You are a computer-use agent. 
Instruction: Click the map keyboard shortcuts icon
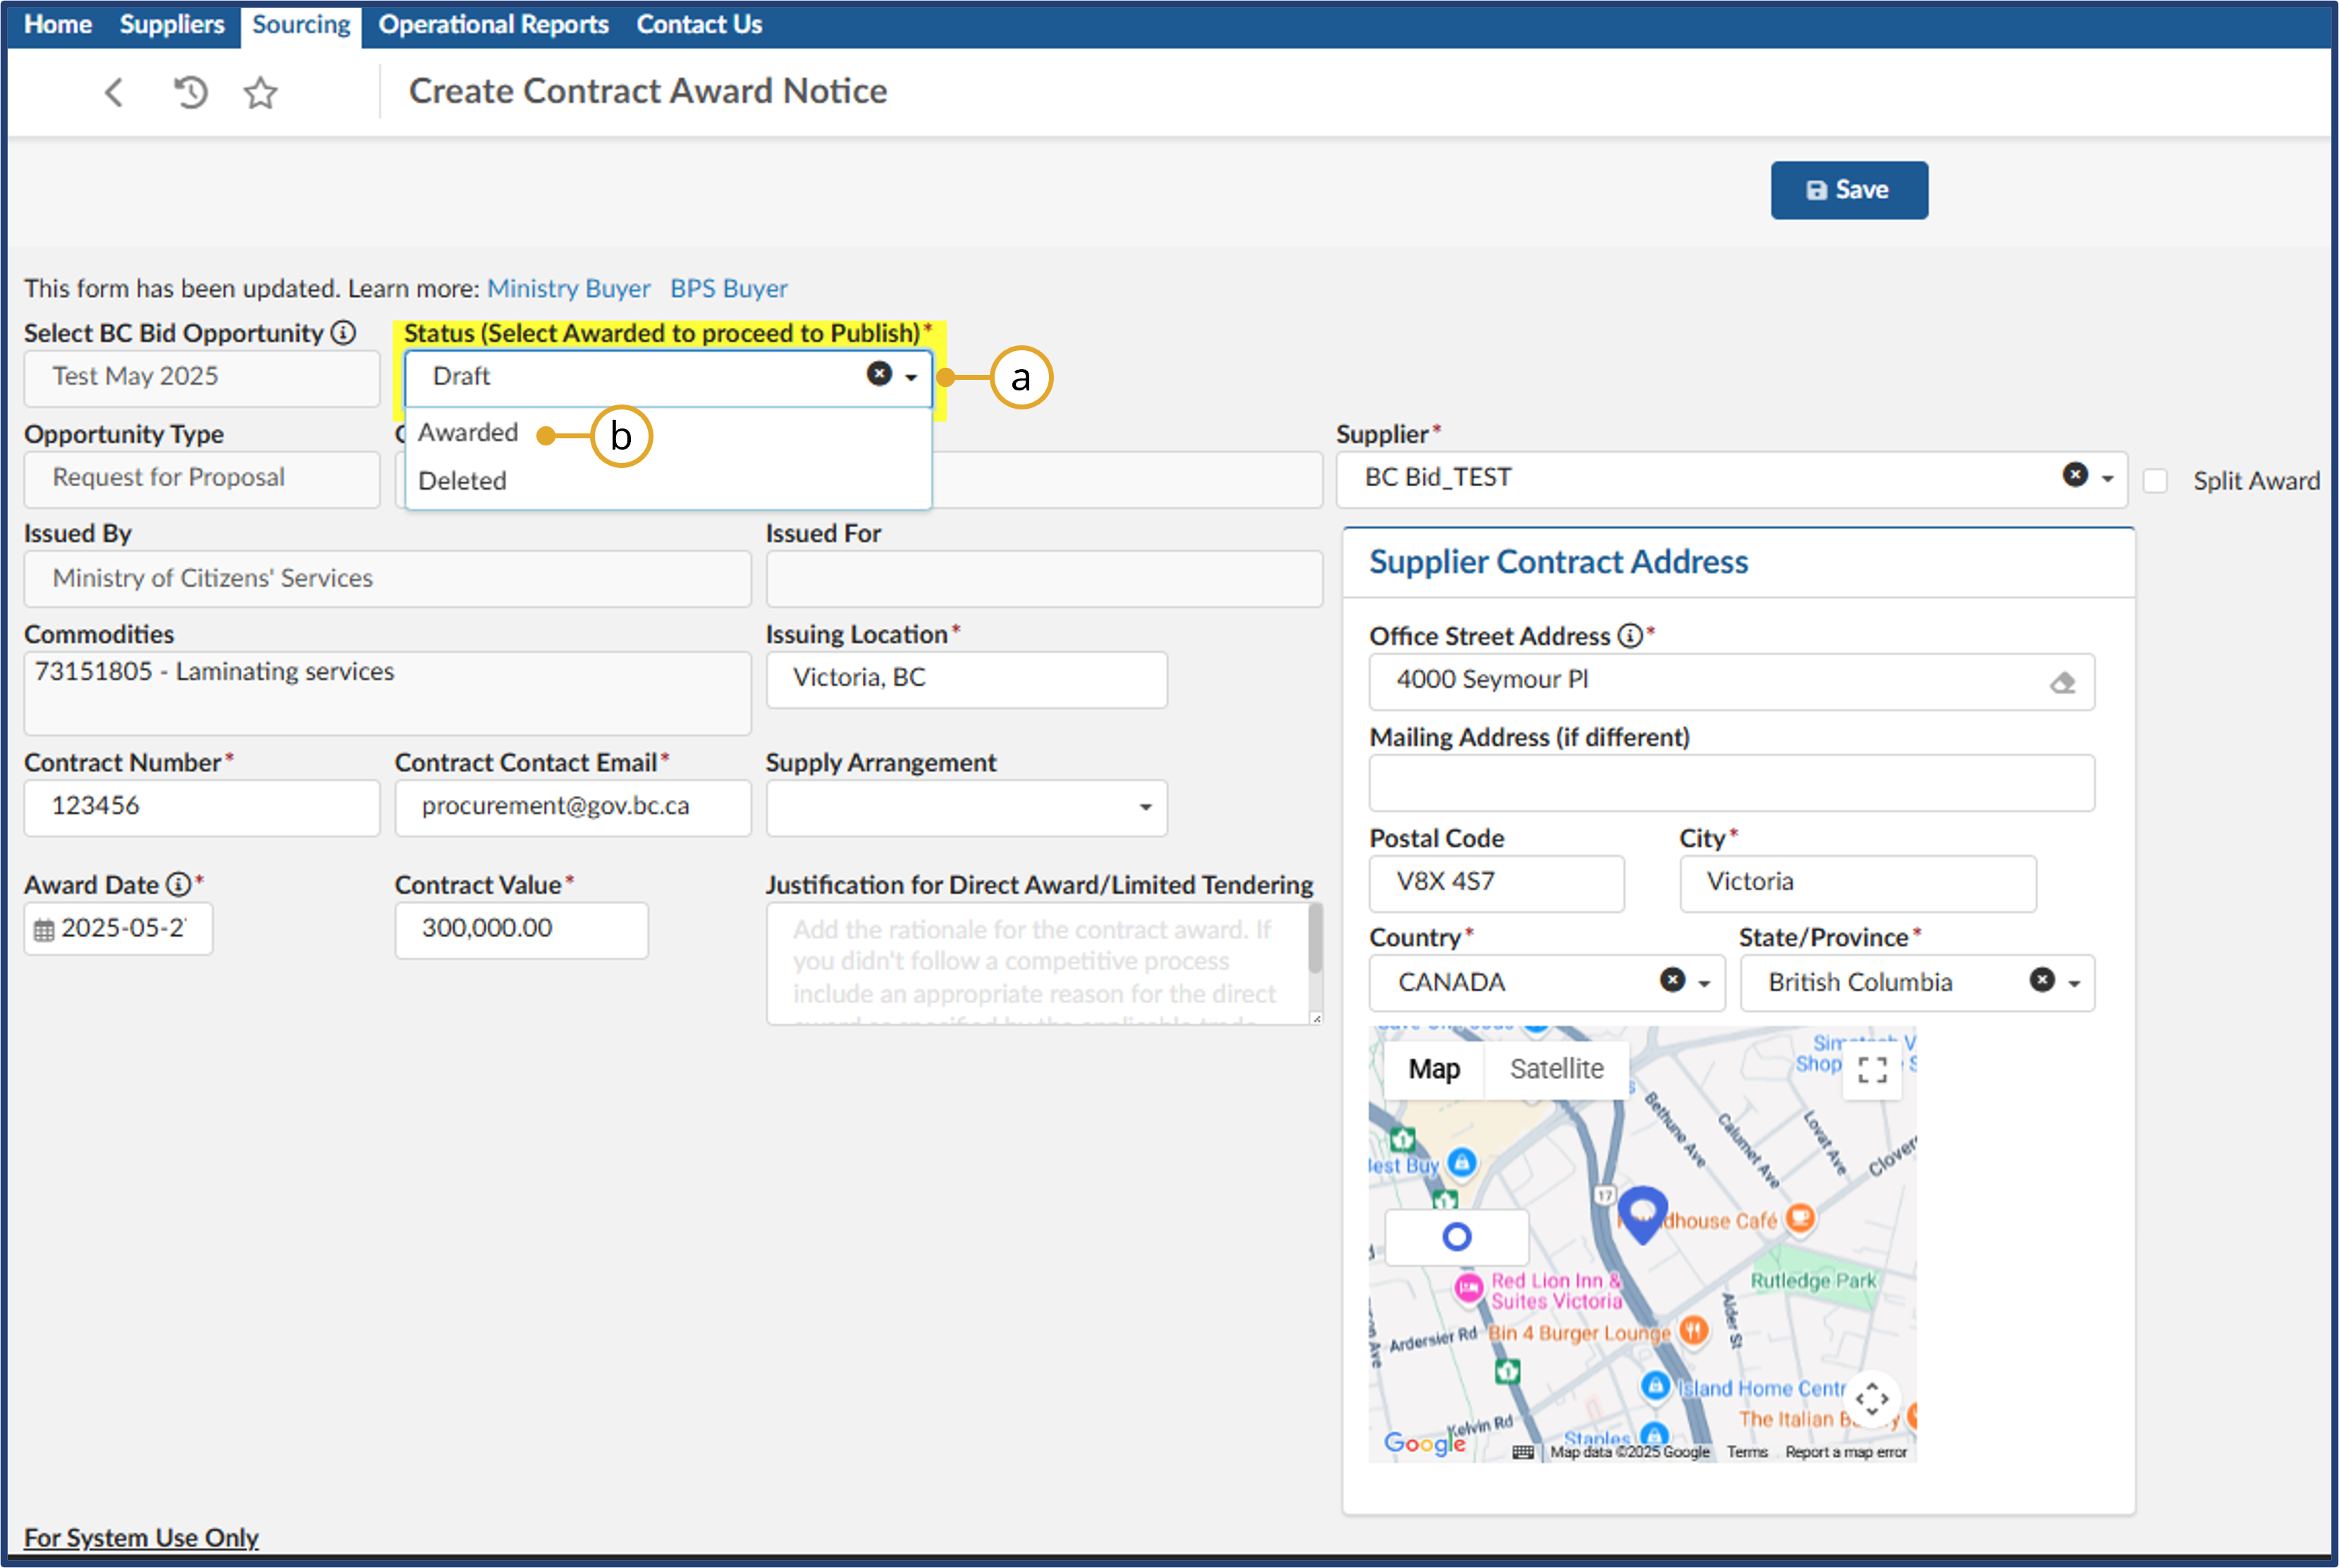click(1522, 1452)
